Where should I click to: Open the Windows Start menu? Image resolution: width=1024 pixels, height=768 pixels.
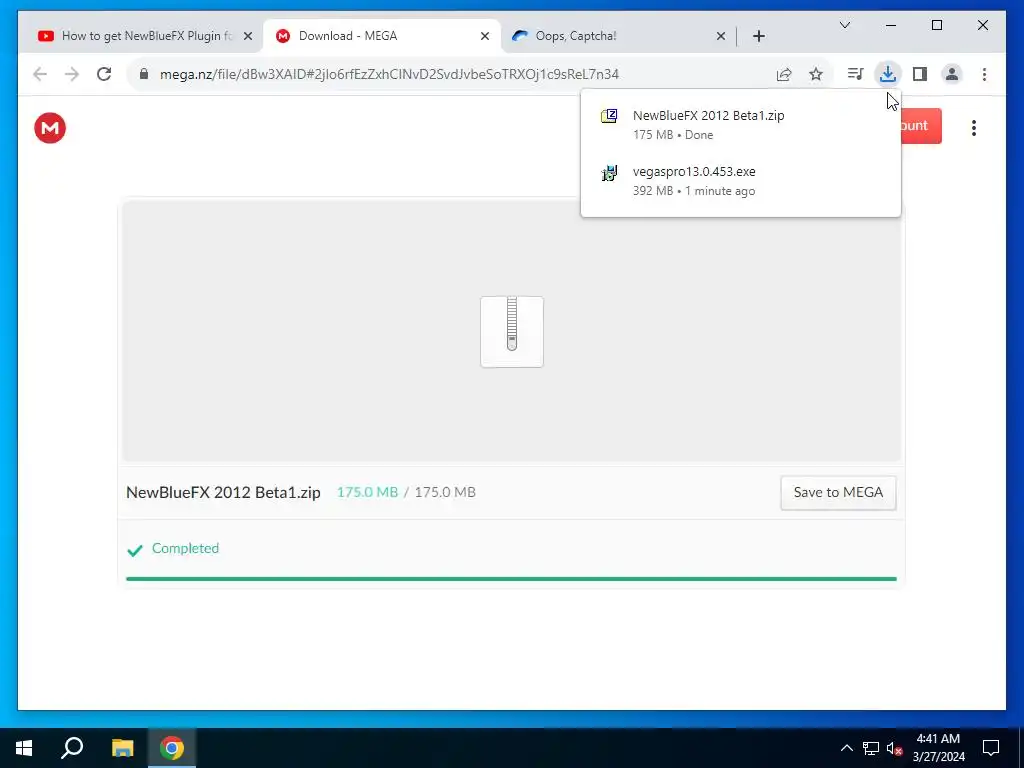(24, 748)
